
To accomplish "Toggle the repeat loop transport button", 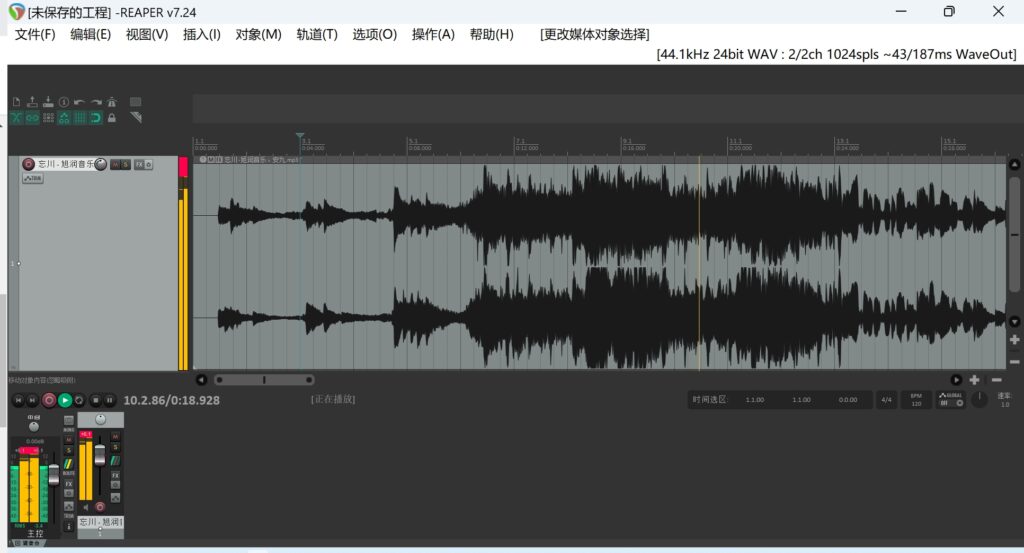I will point(79,400).
